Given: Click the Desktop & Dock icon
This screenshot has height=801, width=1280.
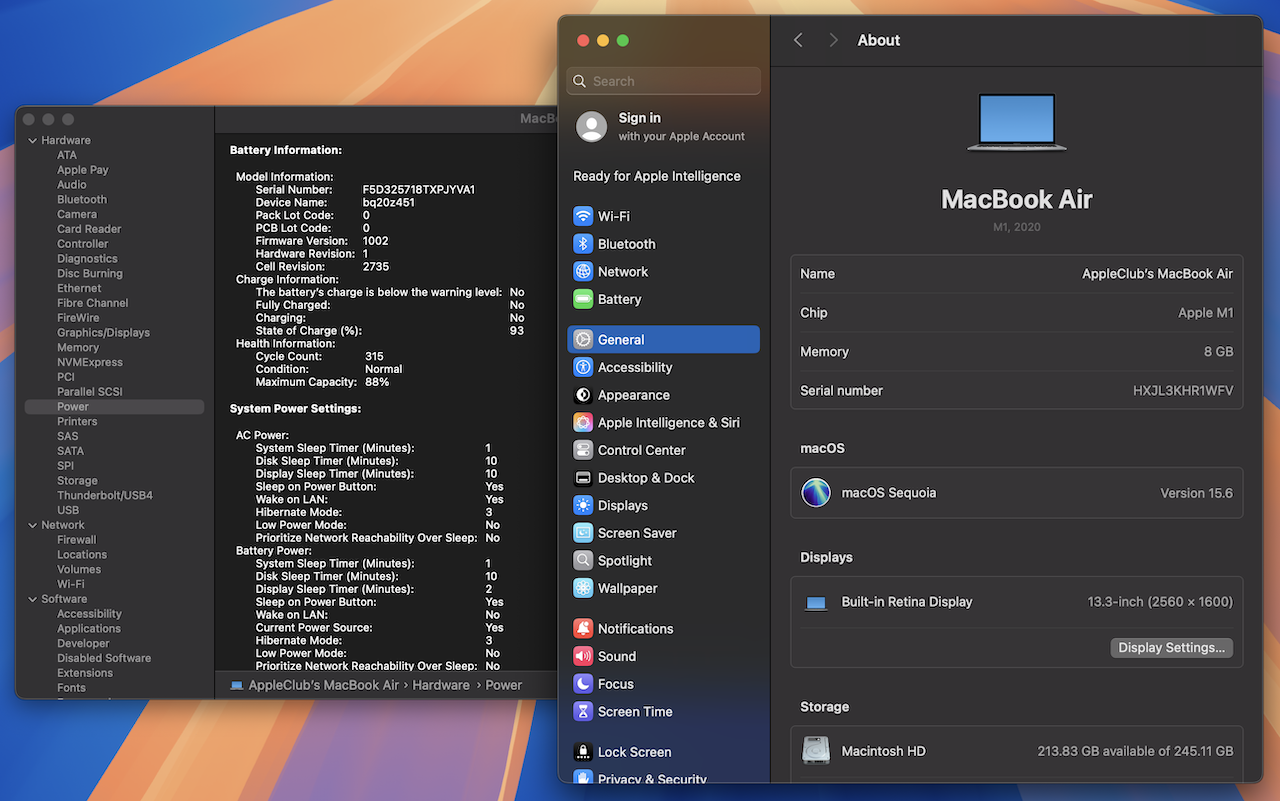Looking at the screenshot, I should 583,478.
